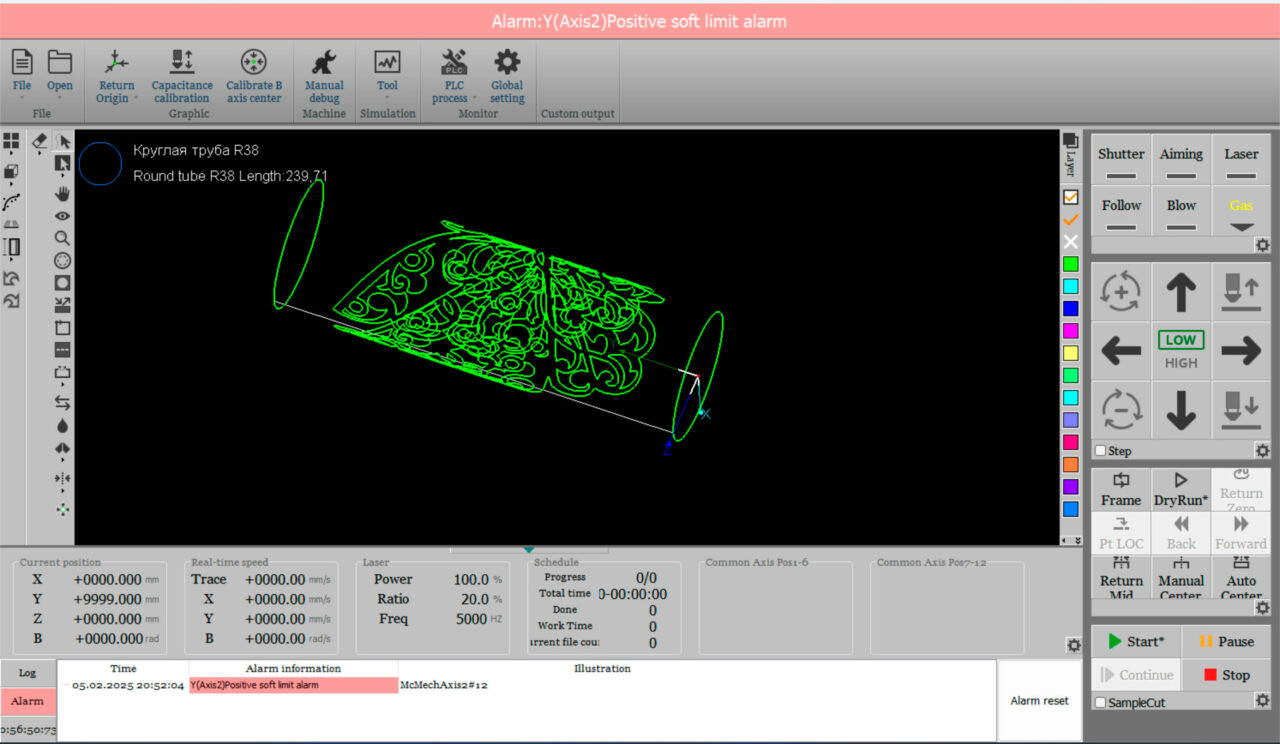The height and width of the screenshot is (744, 1280).
Task: Open the 3D cube view tool
Action: point(12,172)
